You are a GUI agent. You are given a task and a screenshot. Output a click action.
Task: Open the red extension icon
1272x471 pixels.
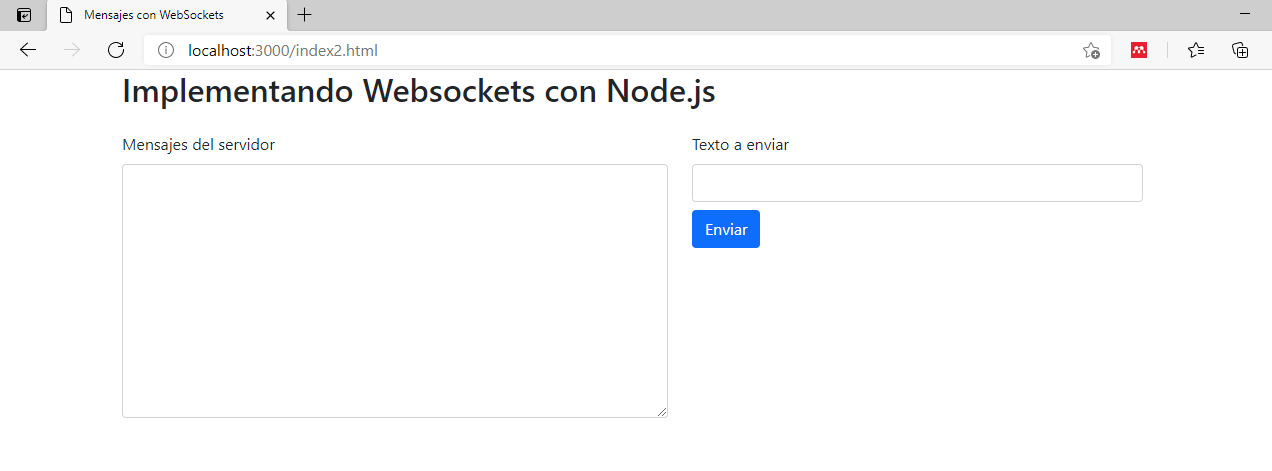(1139, 50)
